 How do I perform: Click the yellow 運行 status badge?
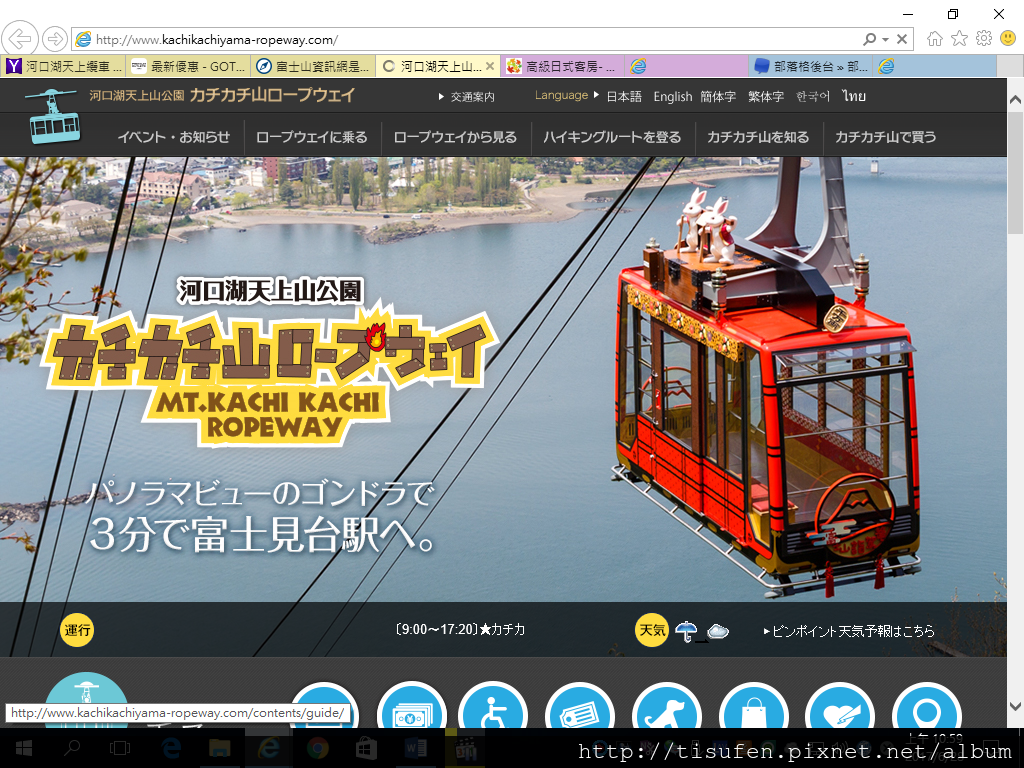77,630
